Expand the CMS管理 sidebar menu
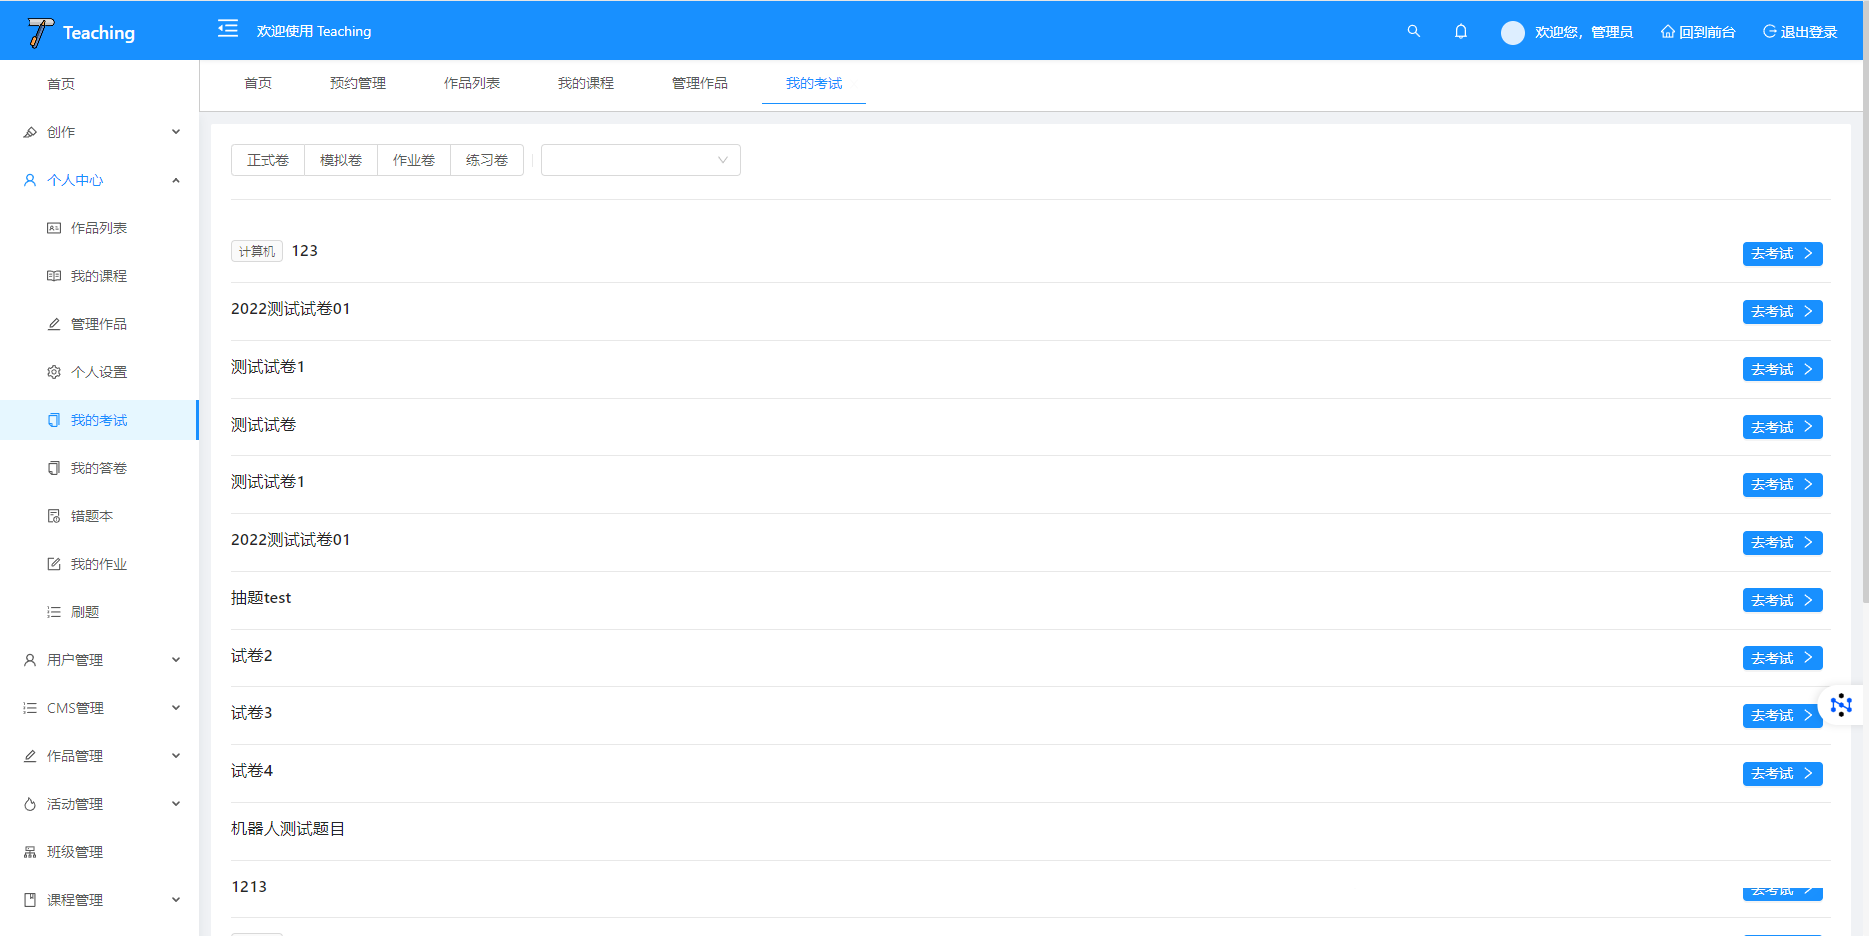Viewport: 1869px width, 936px height. tap(100, 708)
